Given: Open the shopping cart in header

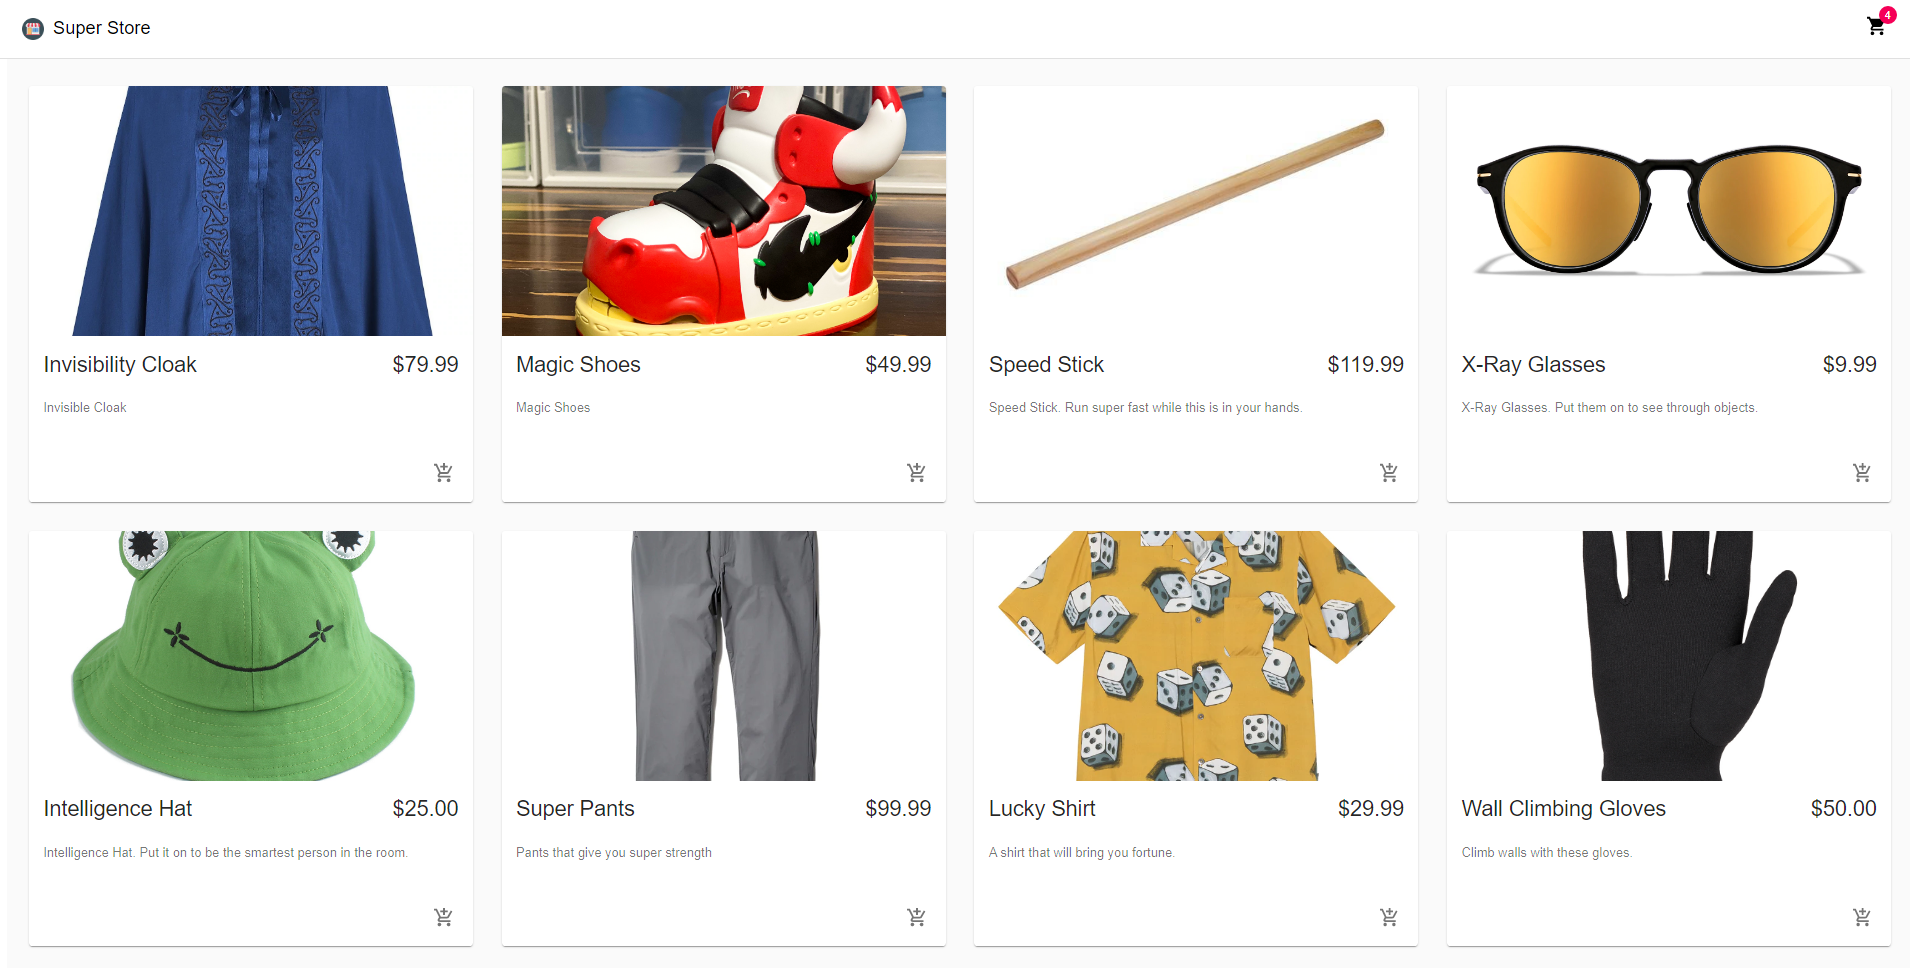Looking at the screenshot, I should pos(1877,27).
